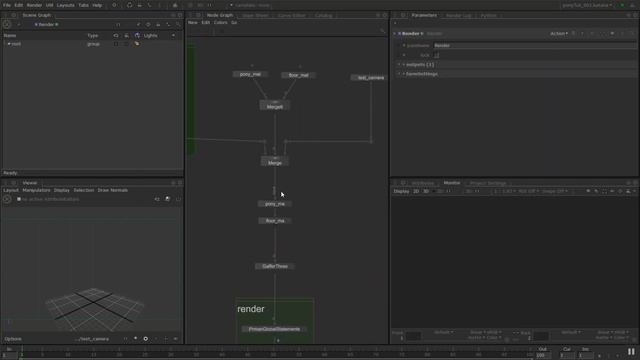Click the Viewer shaded display icon
This screenshot has width=640, height=360.
167,199
